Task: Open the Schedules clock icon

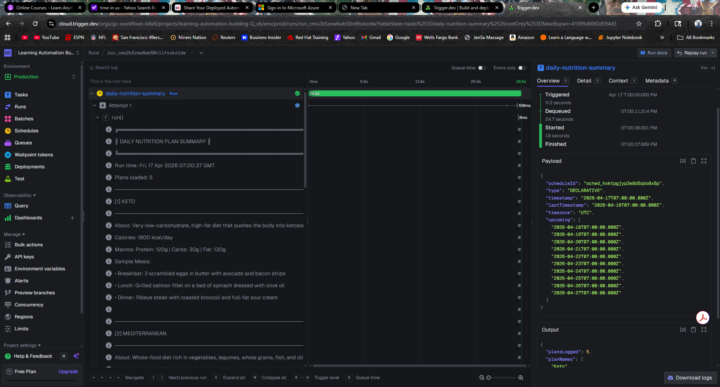Action: 8,131
